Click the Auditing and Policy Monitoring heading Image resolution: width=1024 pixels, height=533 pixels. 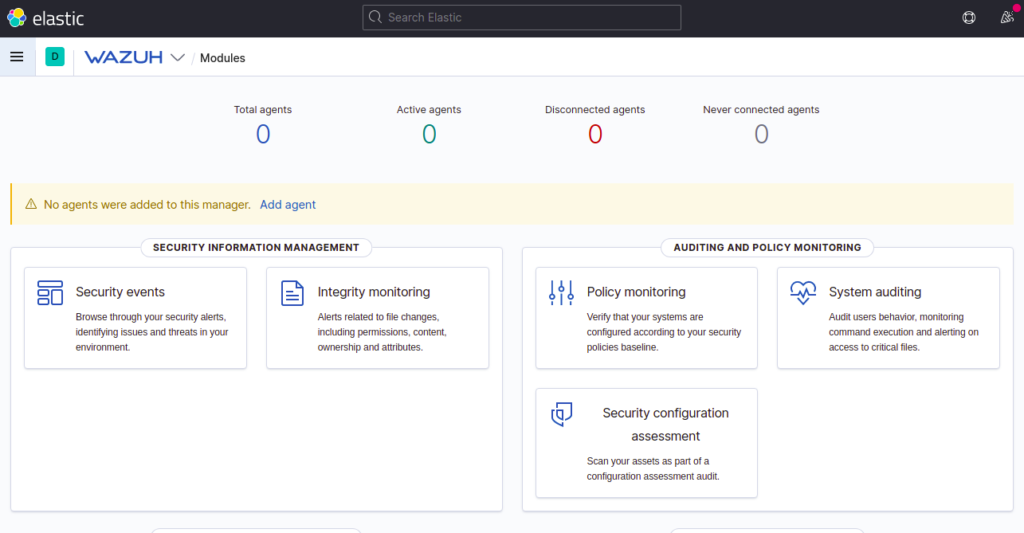point(767,248)
